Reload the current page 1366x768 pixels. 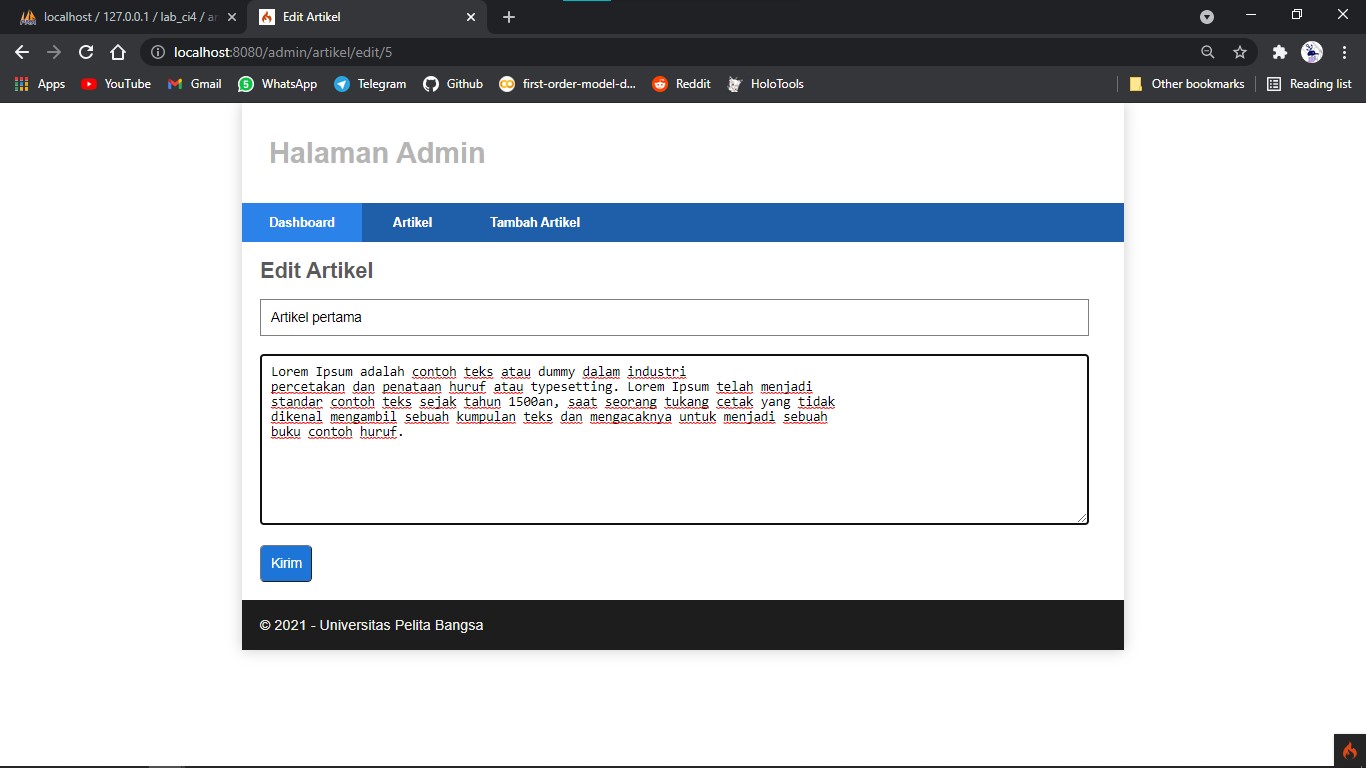[85, 52]
